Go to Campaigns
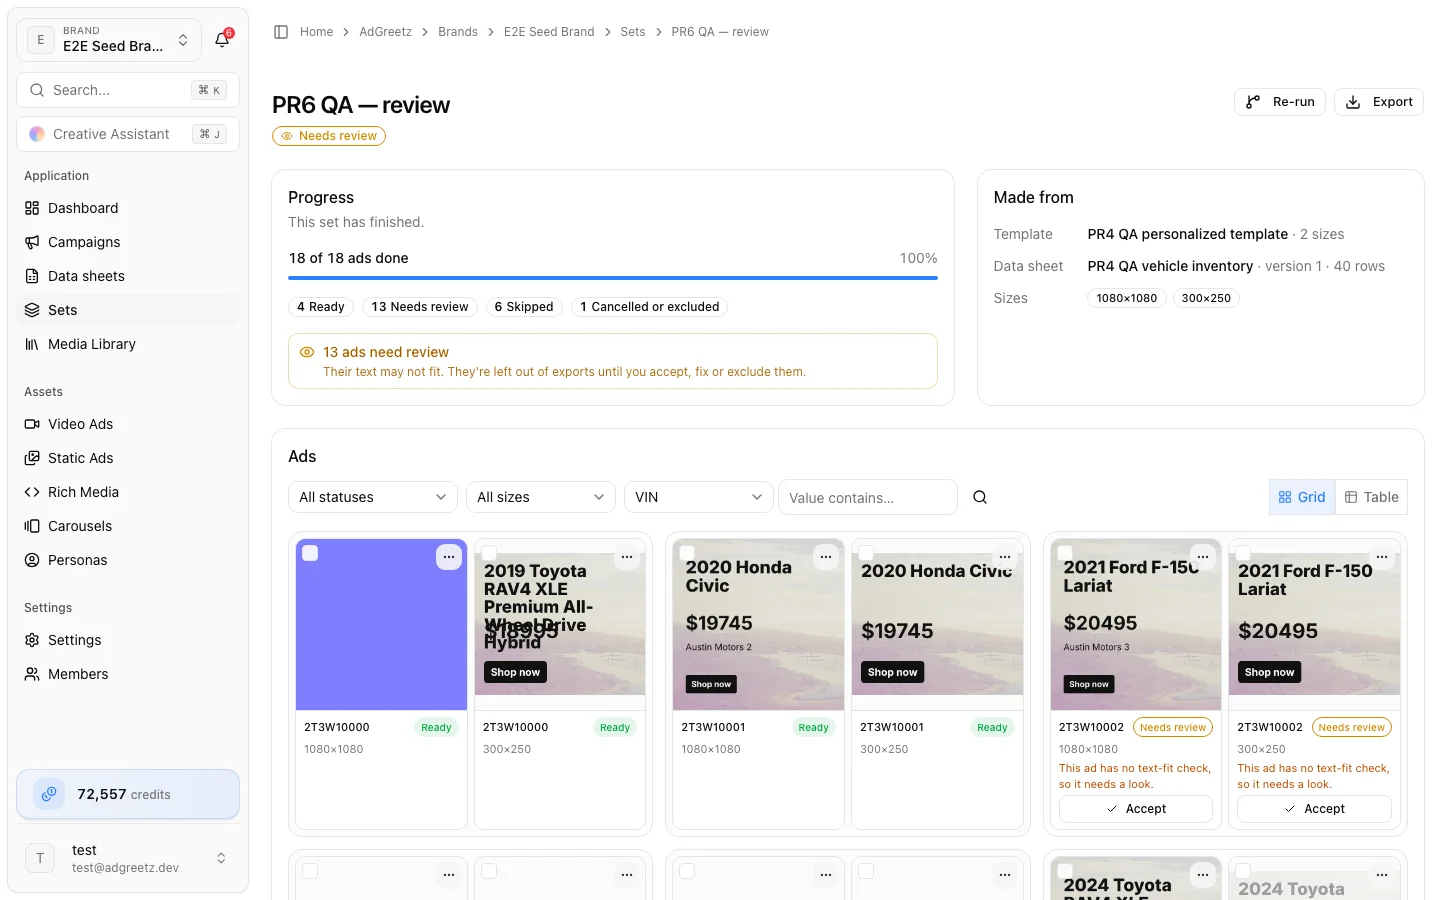This screenshot has height=900, width=1440. 128,242
